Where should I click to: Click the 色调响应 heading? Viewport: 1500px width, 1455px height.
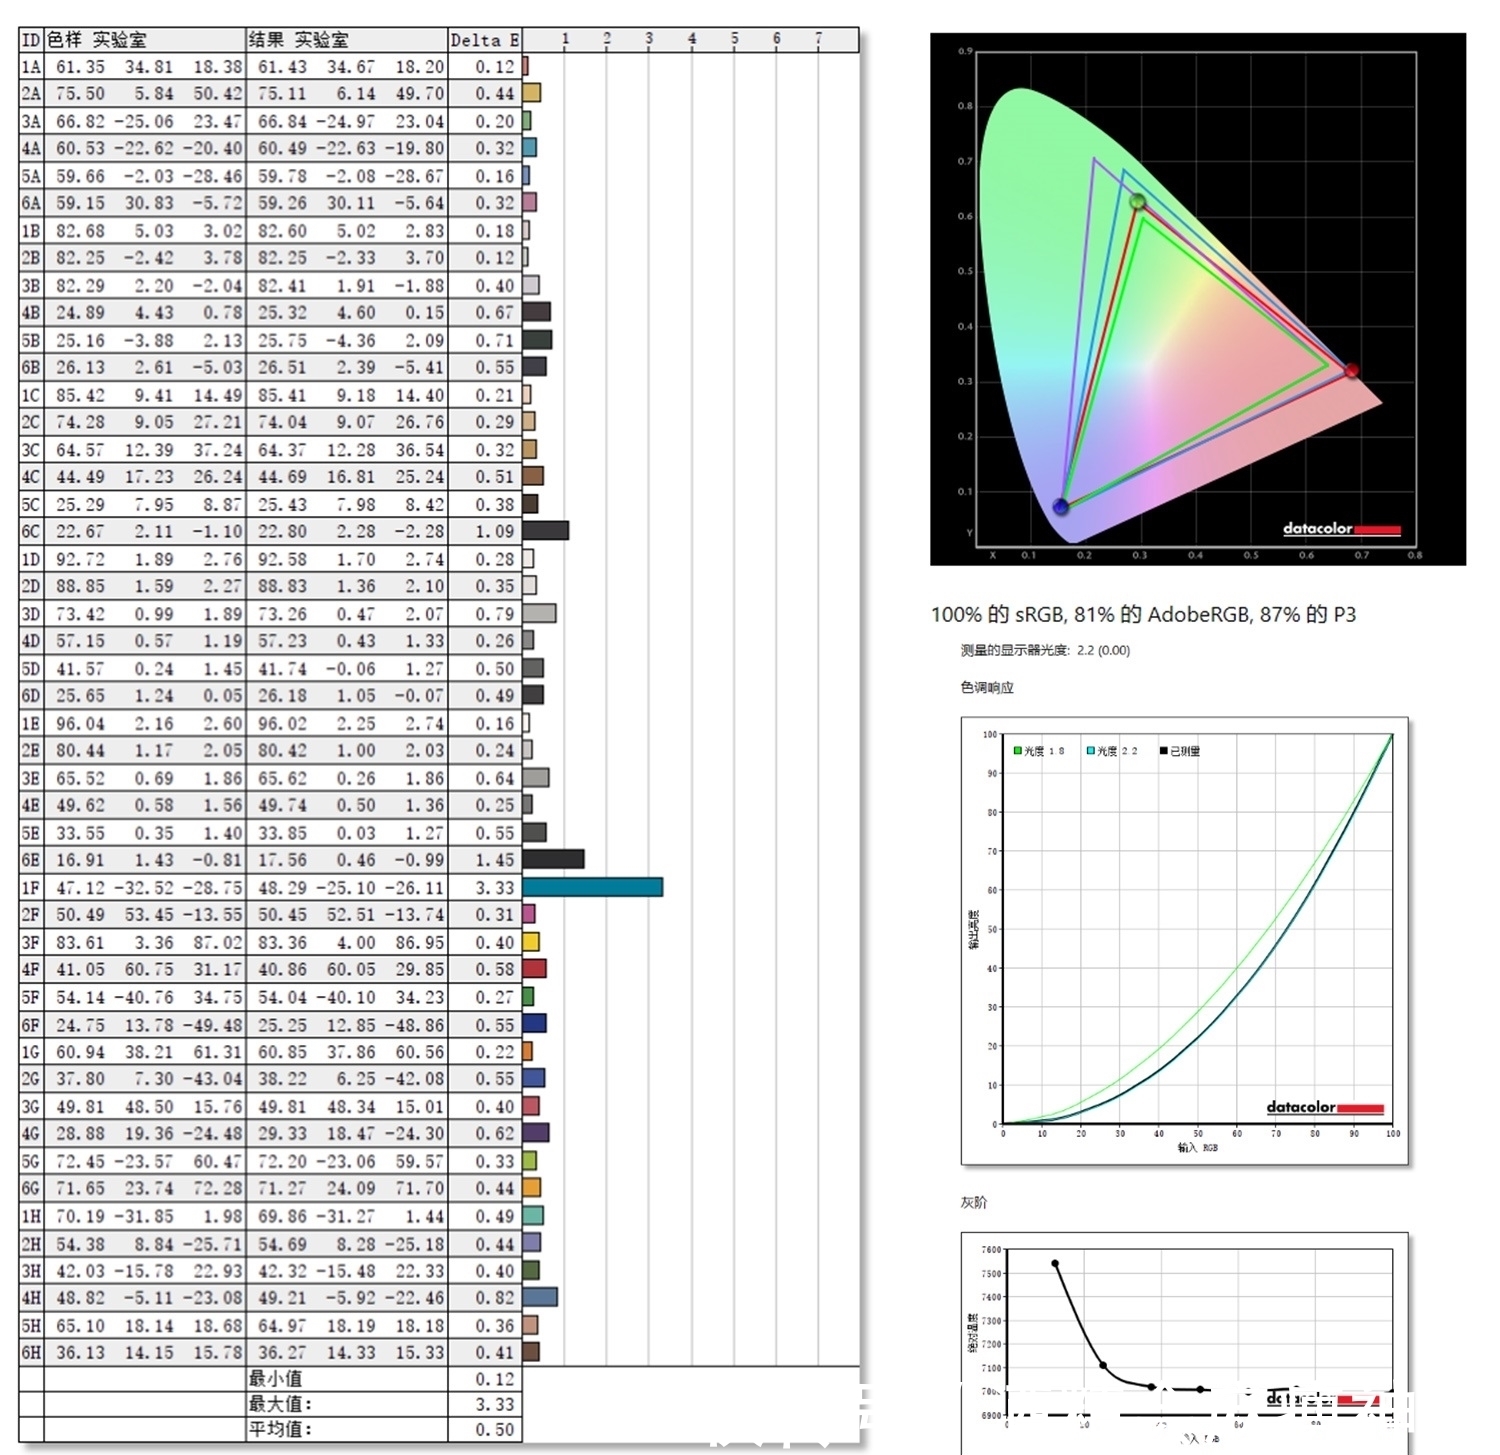tap(987, 688)
